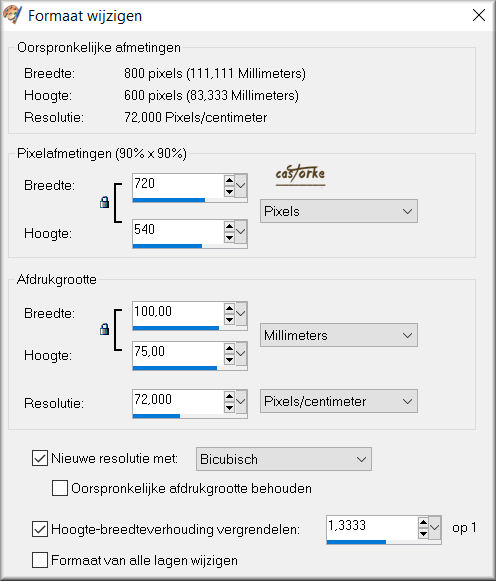
Task: Enable 'Oorspronkelijke afdrukgrootte behouden' checkbox
Action: 60,488
